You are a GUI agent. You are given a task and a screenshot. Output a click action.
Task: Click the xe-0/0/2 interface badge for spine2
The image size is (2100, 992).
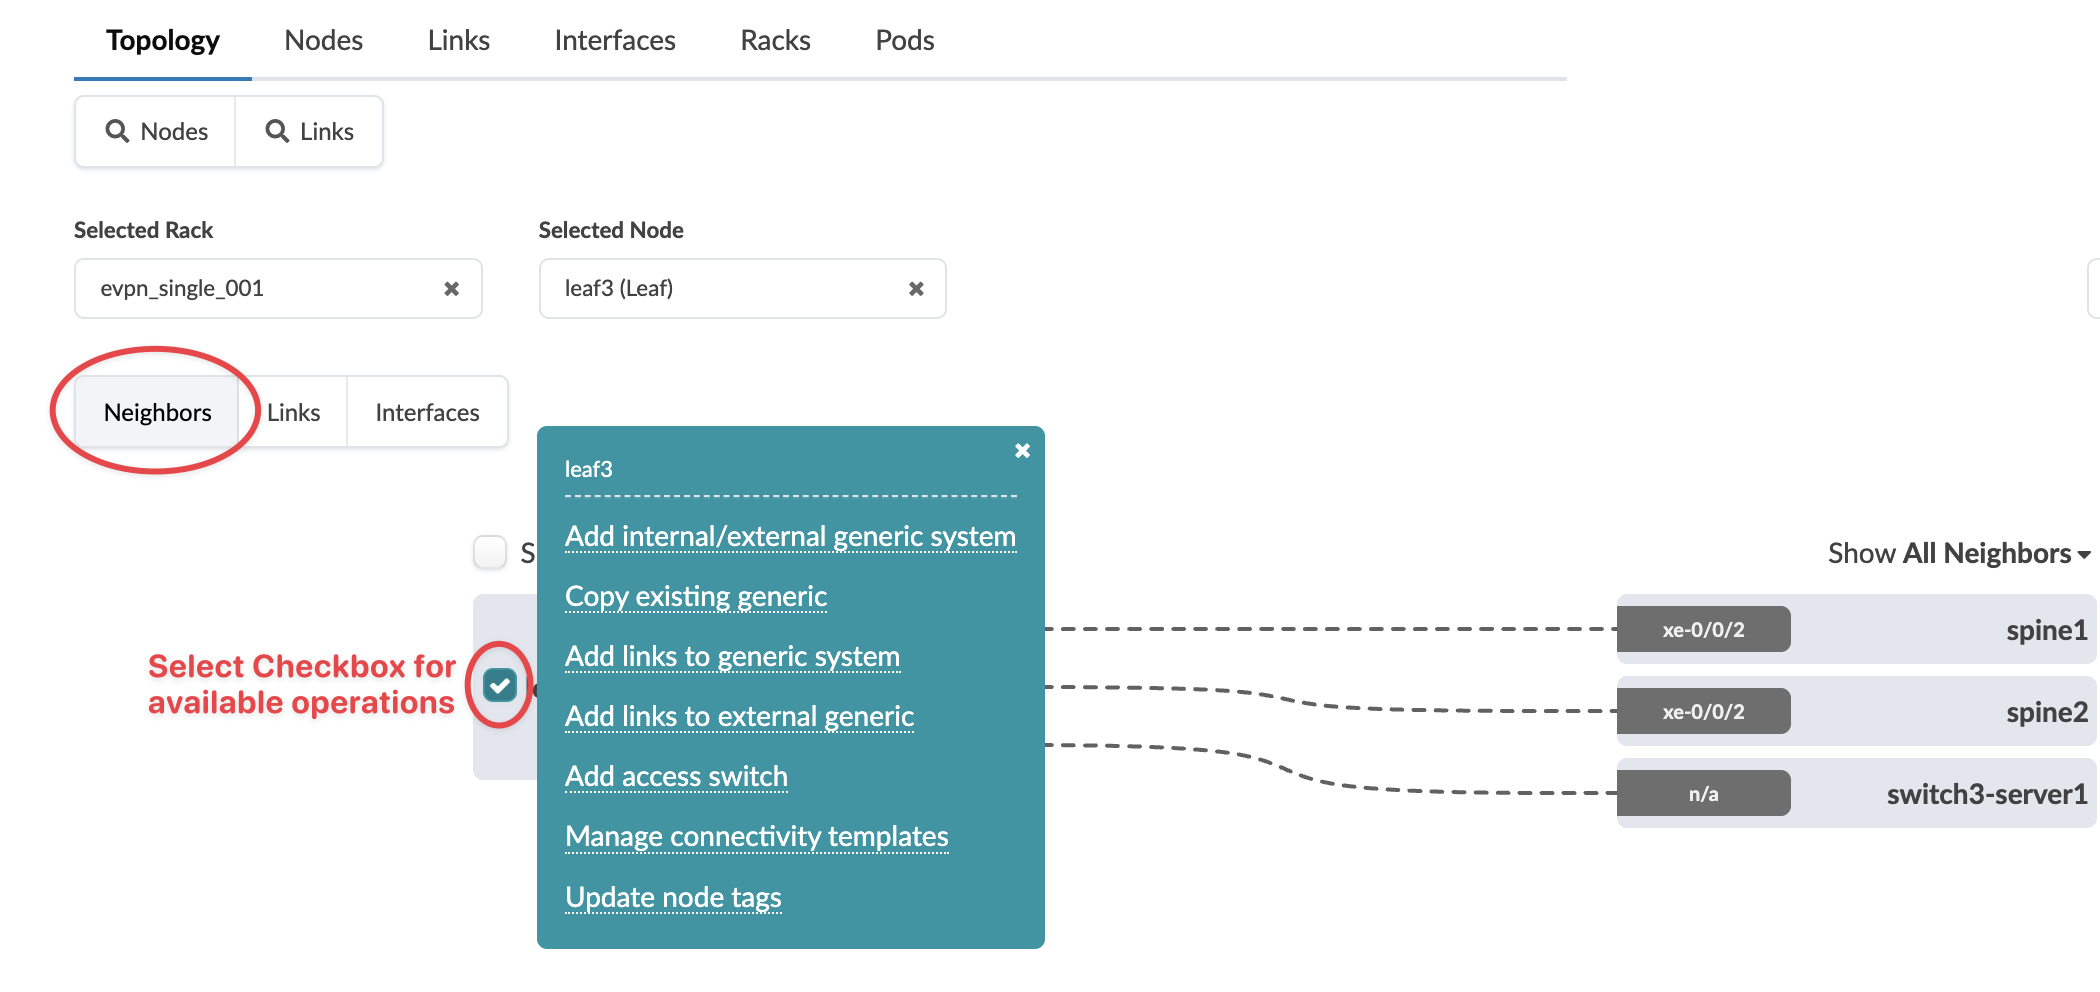(x=1703, y=712)
